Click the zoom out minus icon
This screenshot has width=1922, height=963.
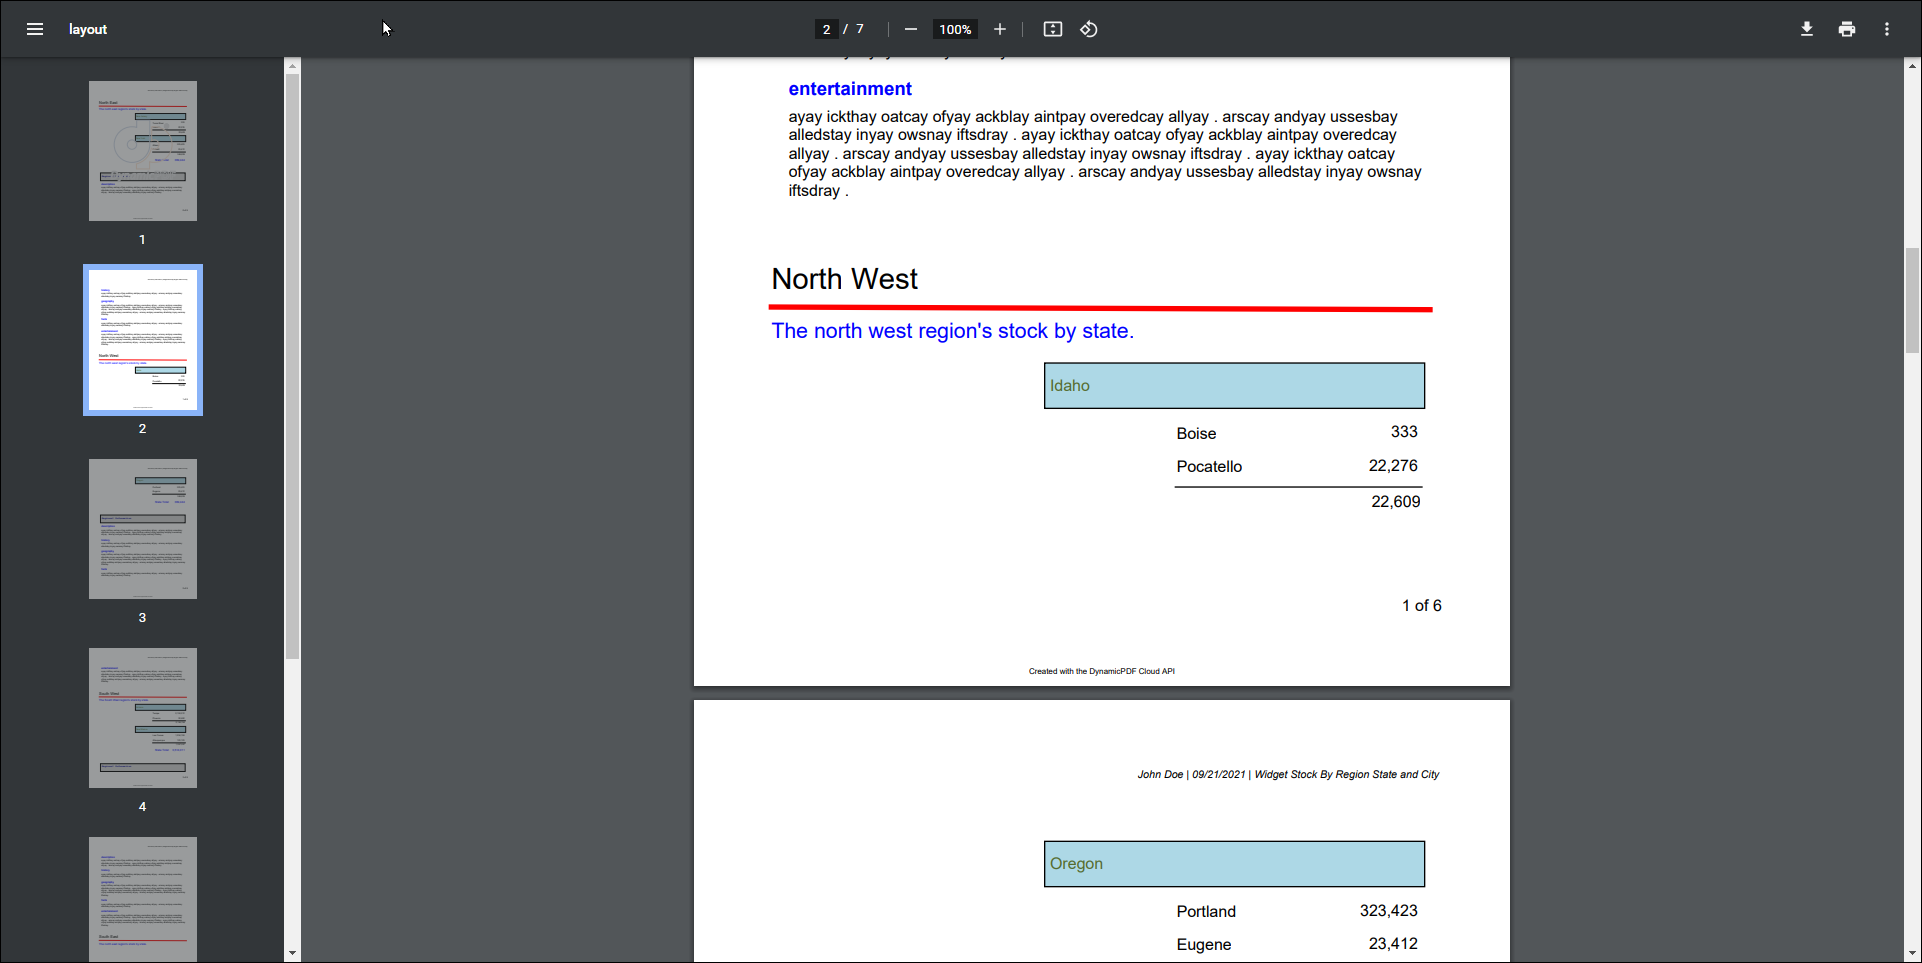click(x=910, y=29)
